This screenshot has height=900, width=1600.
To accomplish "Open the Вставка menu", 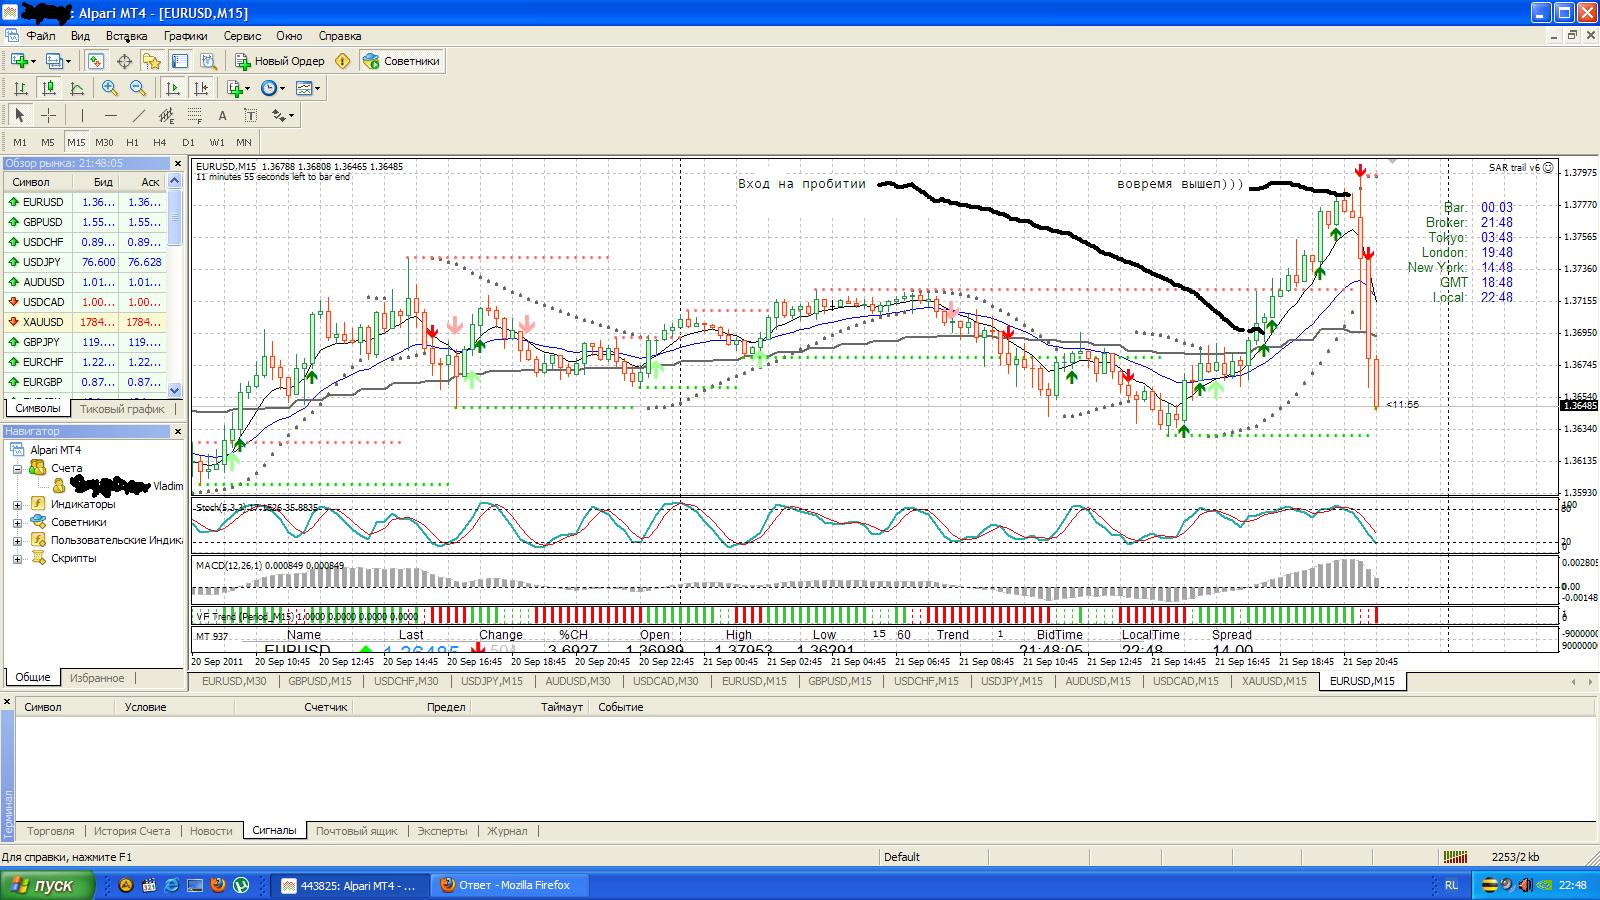I will coord(127,35).
